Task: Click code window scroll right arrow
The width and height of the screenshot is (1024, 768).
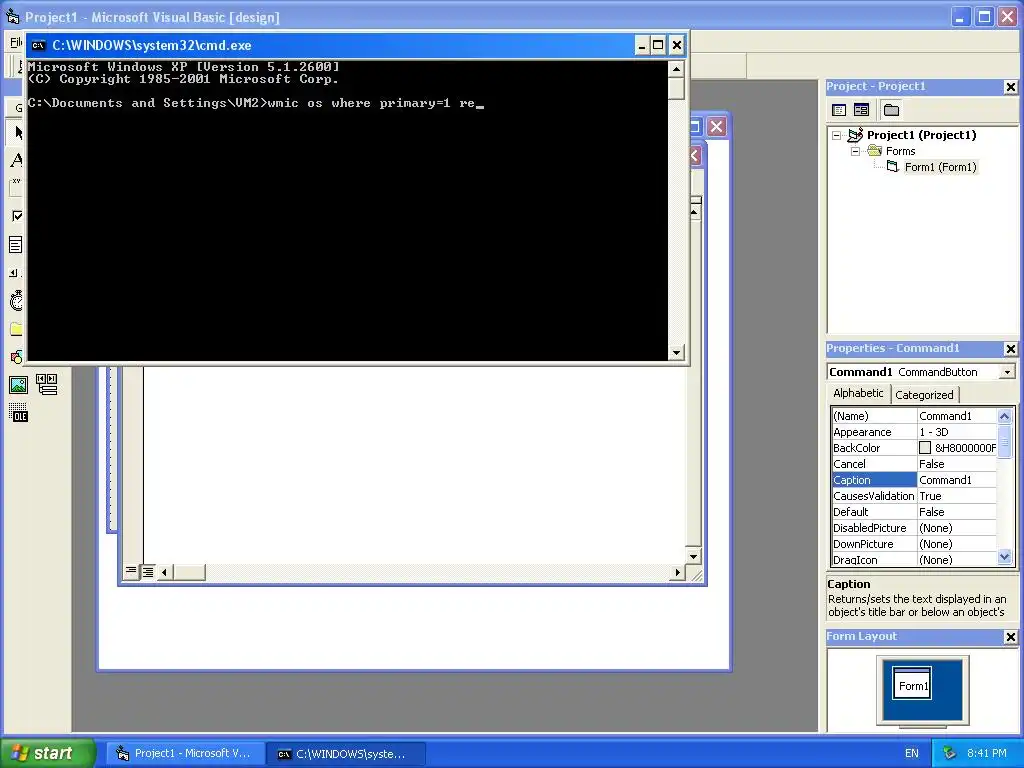Action: click(x=677, y=572)
